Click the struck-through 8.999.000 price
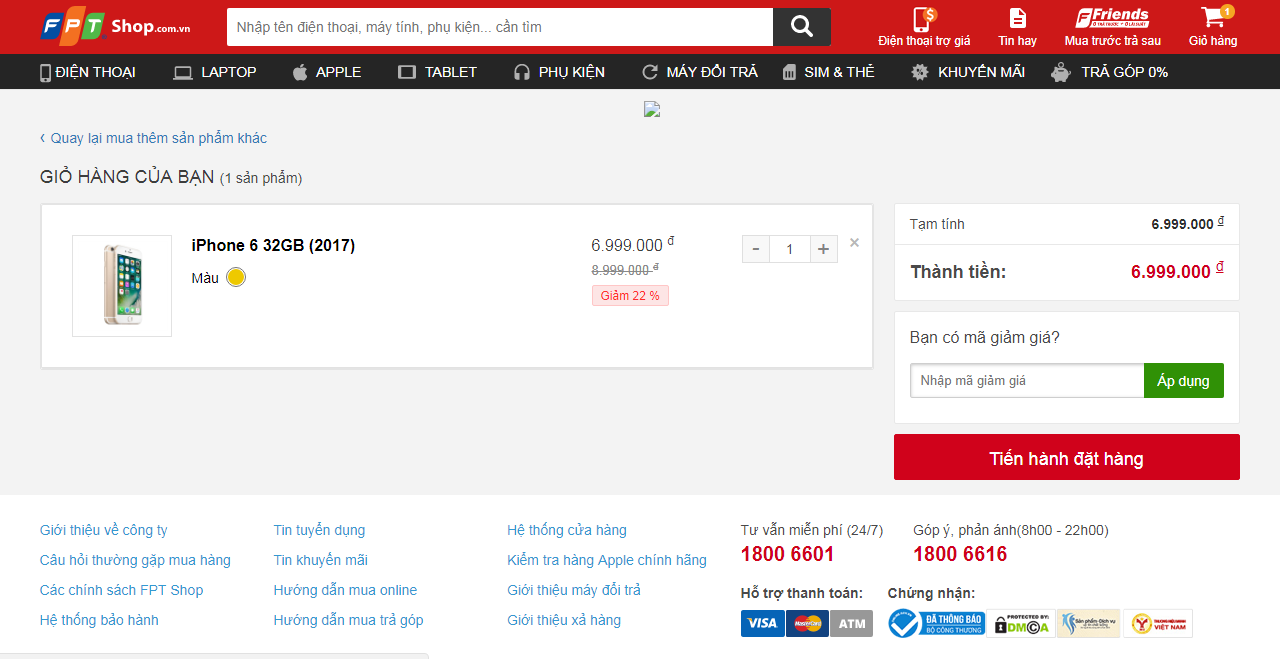 coord(625,269)
